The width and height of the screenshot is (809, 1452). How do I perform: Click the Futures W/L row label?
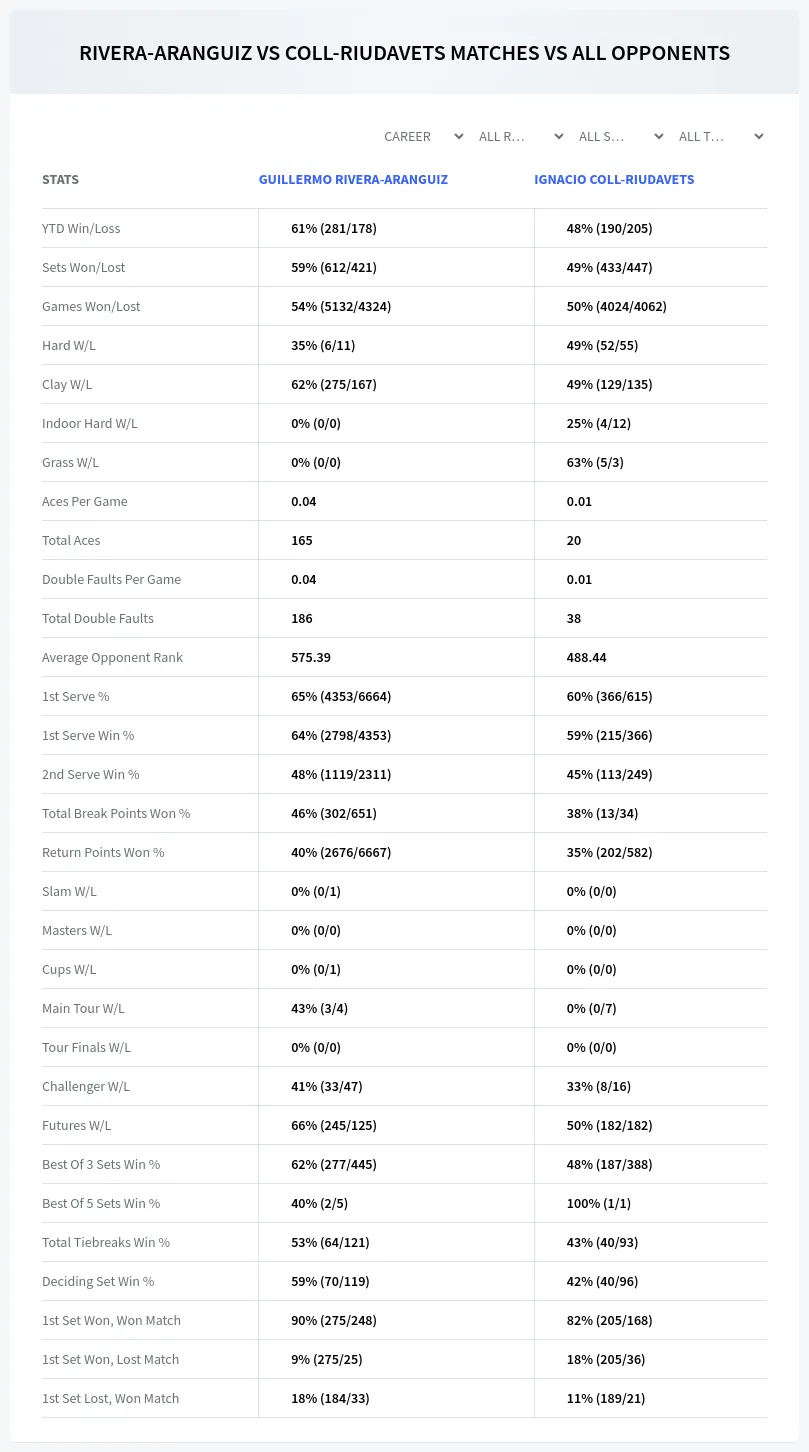(77, 1125)
